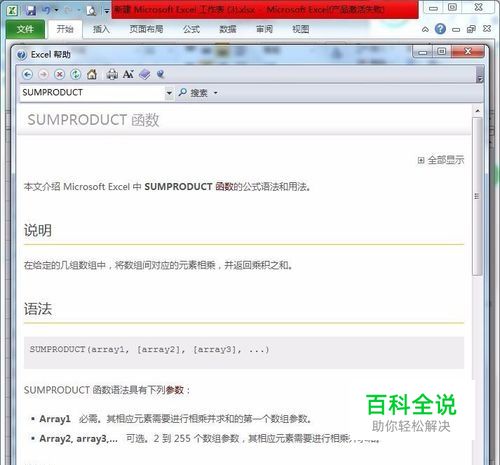The height and width of the screenshot is (465, 500).
Task: Maximize the Excel 帮助 window
Action: (442, 51)
